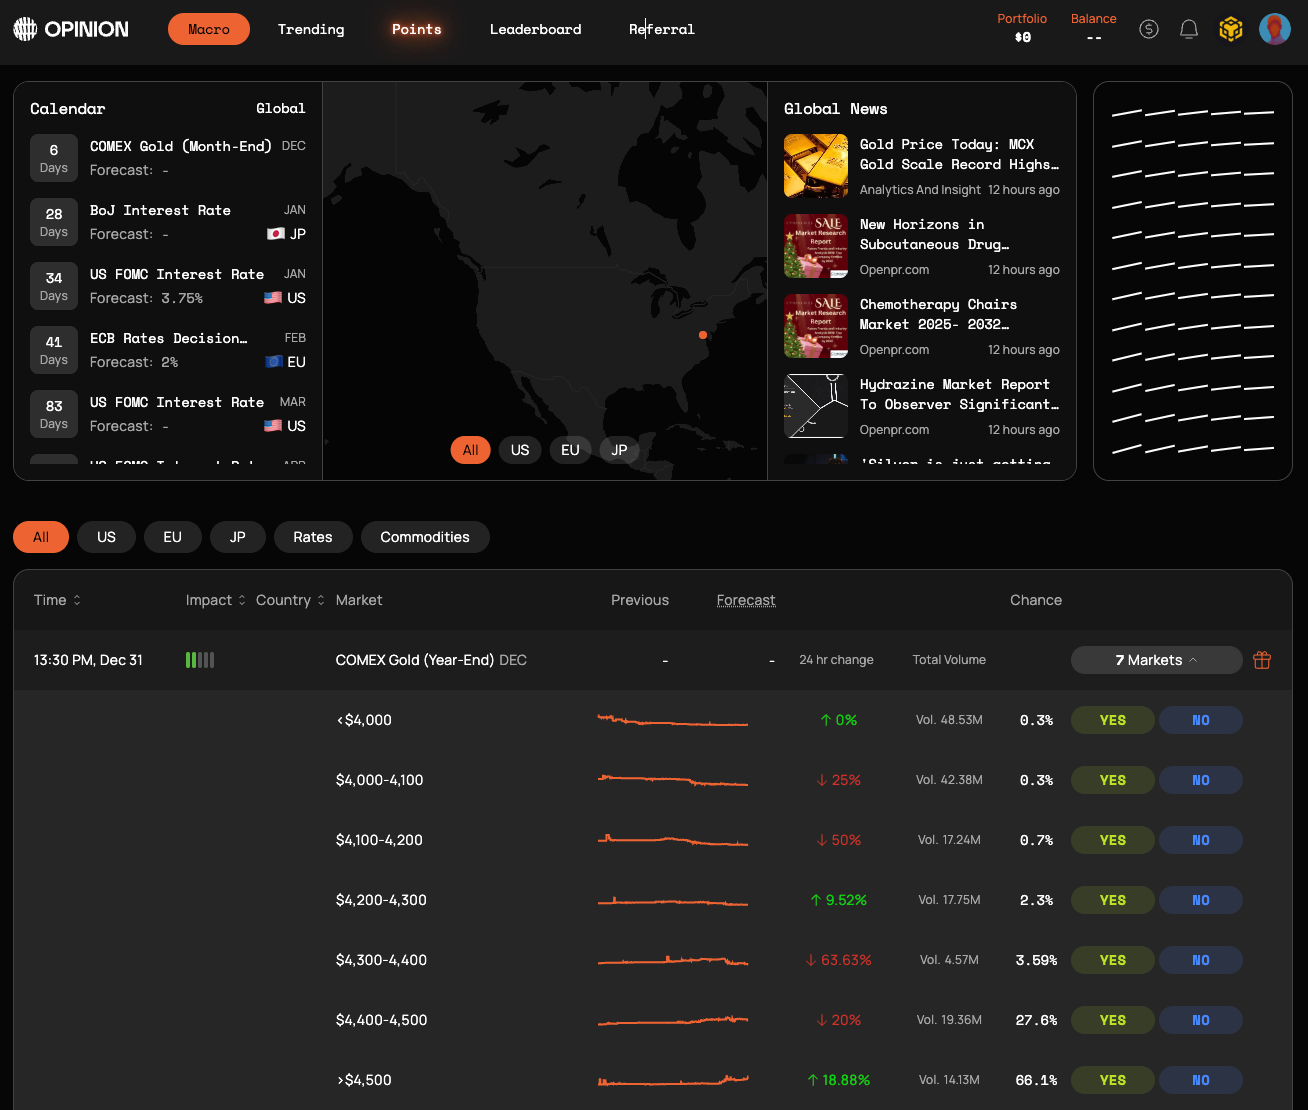Click the $4,300-4,400 price trend sparkline
1308x1110 pixels.
pos(672,961)
